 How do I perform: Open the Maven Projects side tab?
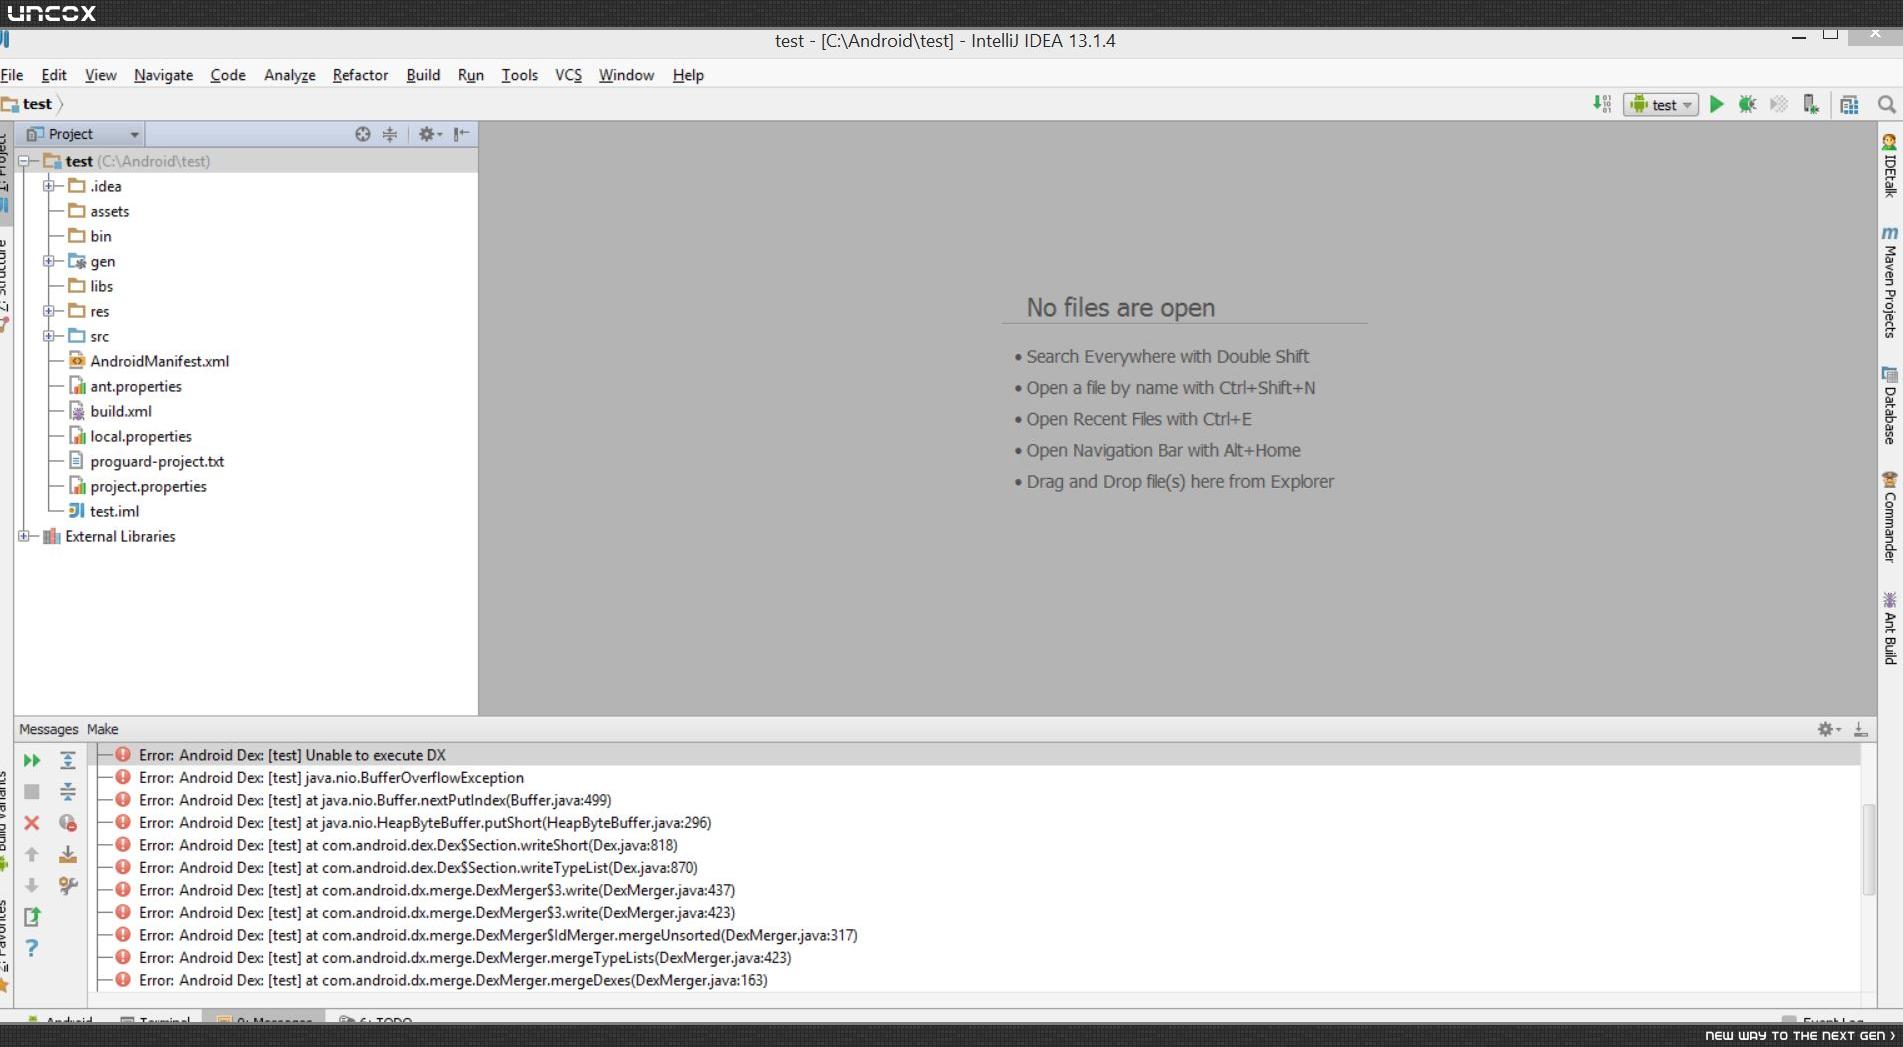[x=1889, y=282]
